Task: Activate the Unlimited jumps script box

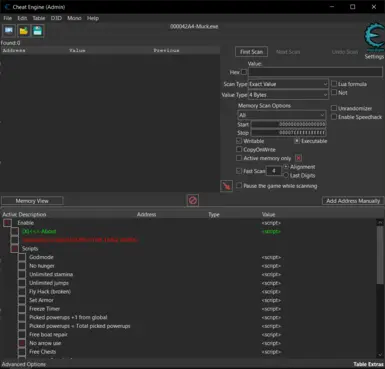Action: (22, 283)
